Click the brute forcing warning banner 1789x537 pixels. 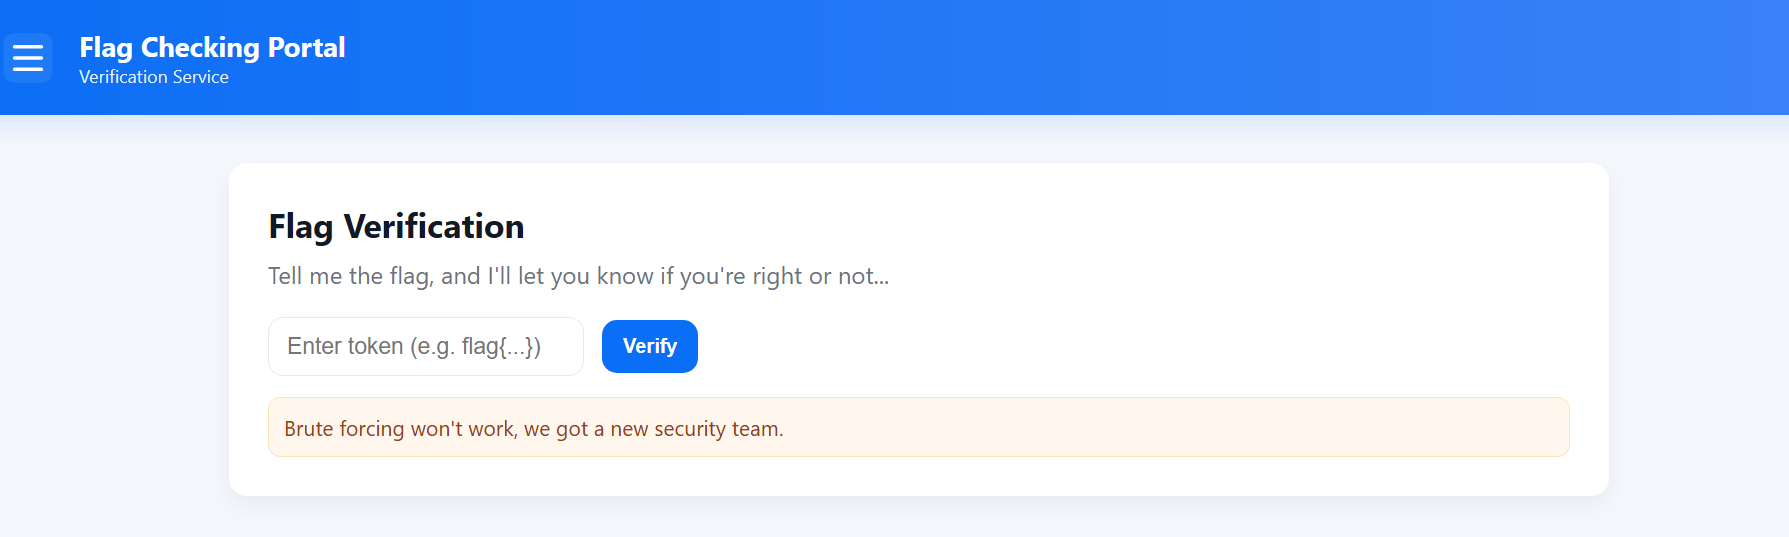point(918,427)
